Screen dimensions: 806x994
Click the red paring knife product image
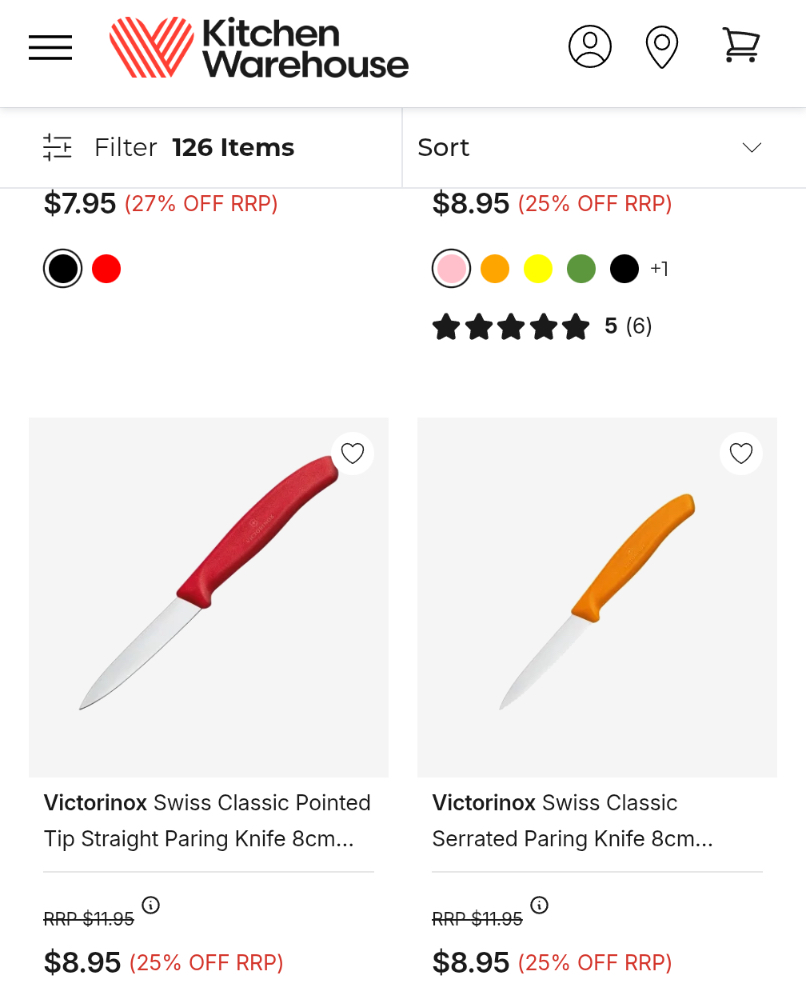[208, 597]
